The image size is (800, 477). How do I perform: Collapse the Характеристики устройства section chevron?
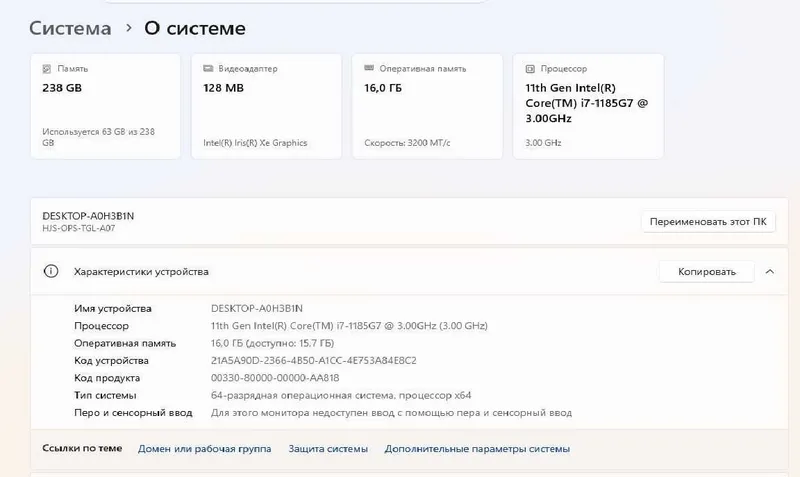click(770, 271)
